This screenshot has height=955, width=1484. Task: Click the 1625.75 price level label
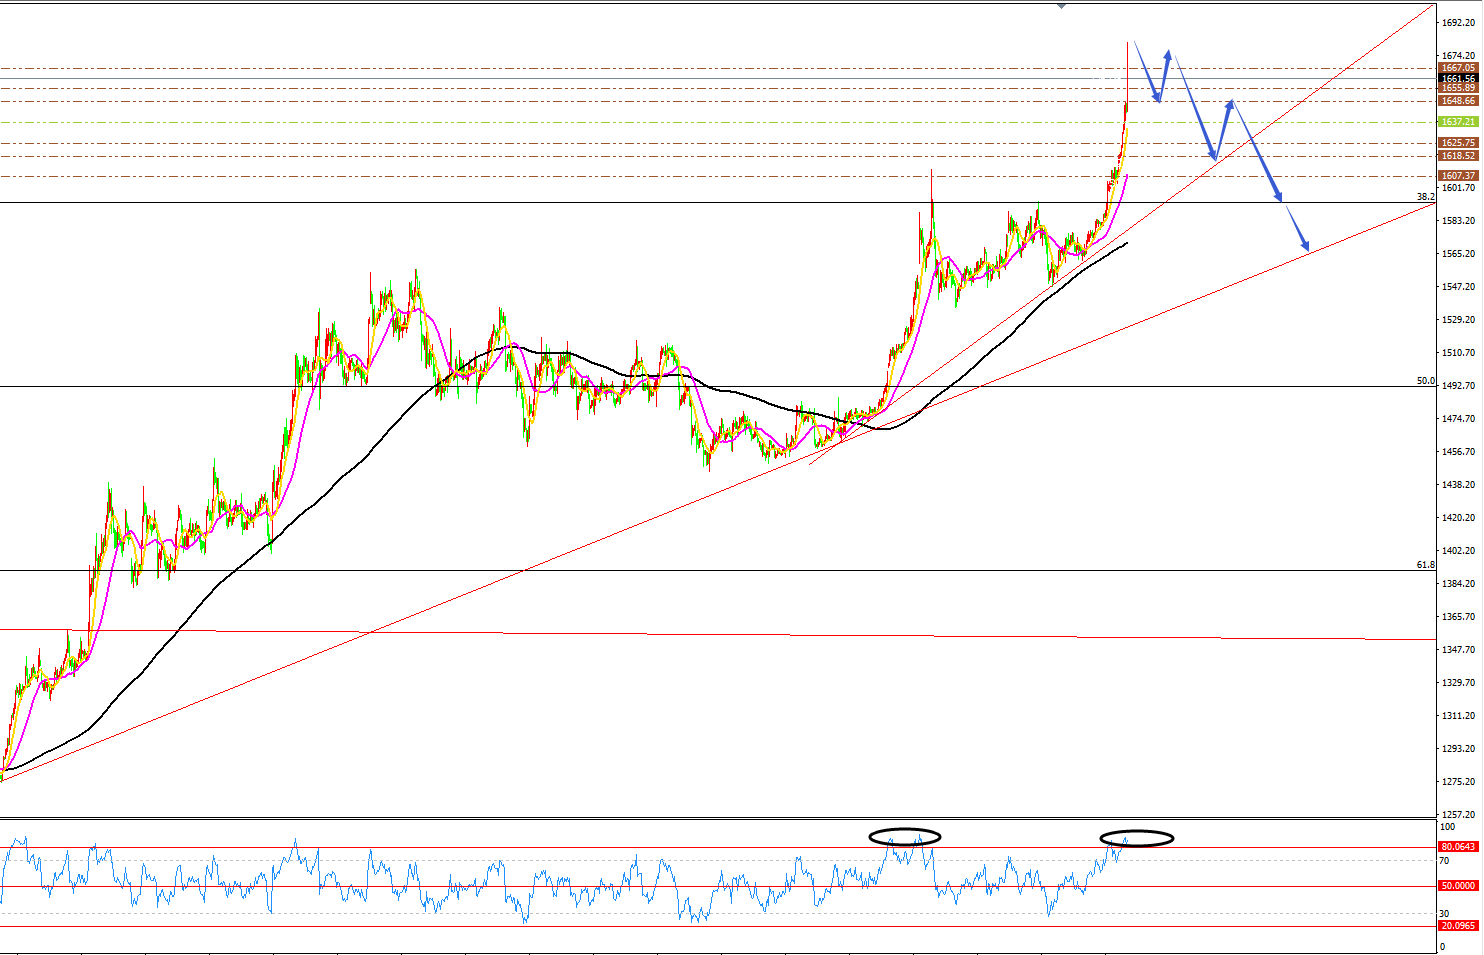(1457, 144)
